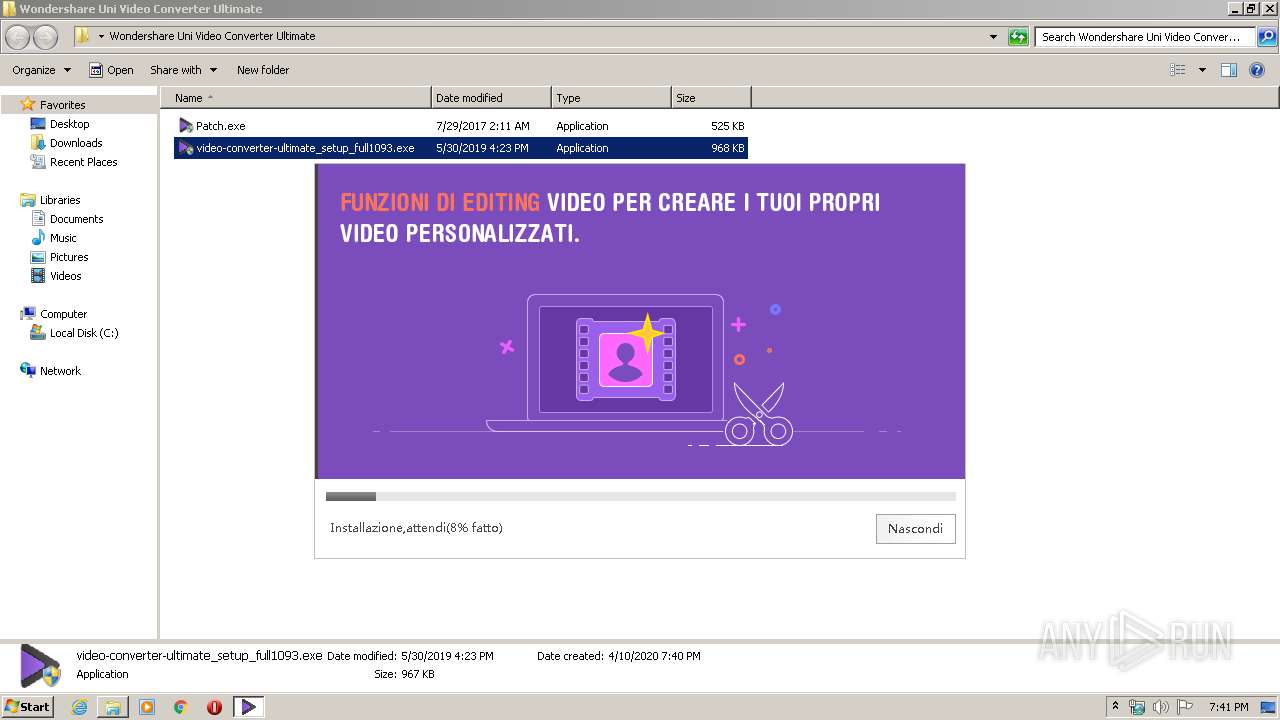Screen dimensions: 1280x720
Task: Open the view options dropdown arrow
Action: (1202, 70)
